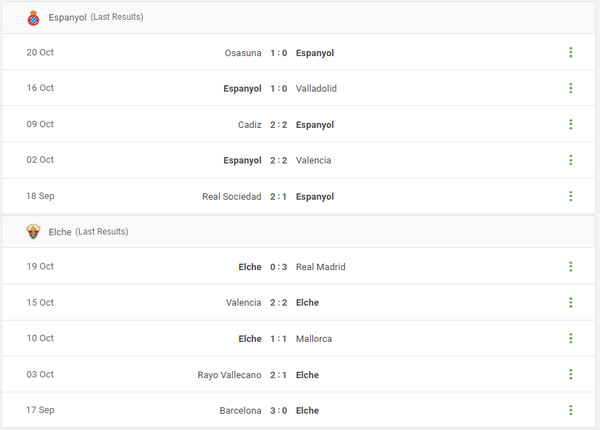Open three-dot menu for Rayo Vallecano match
Viewport: 600px width, 430px height.
point(570,374)
